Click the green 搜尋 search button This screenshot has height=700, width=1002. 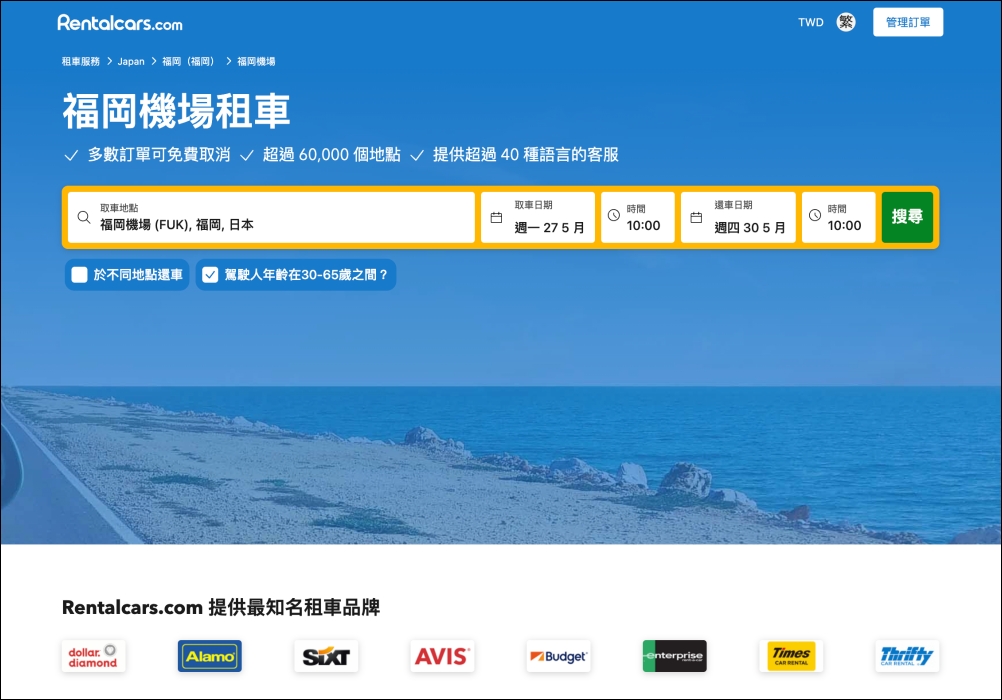(907, 217)
